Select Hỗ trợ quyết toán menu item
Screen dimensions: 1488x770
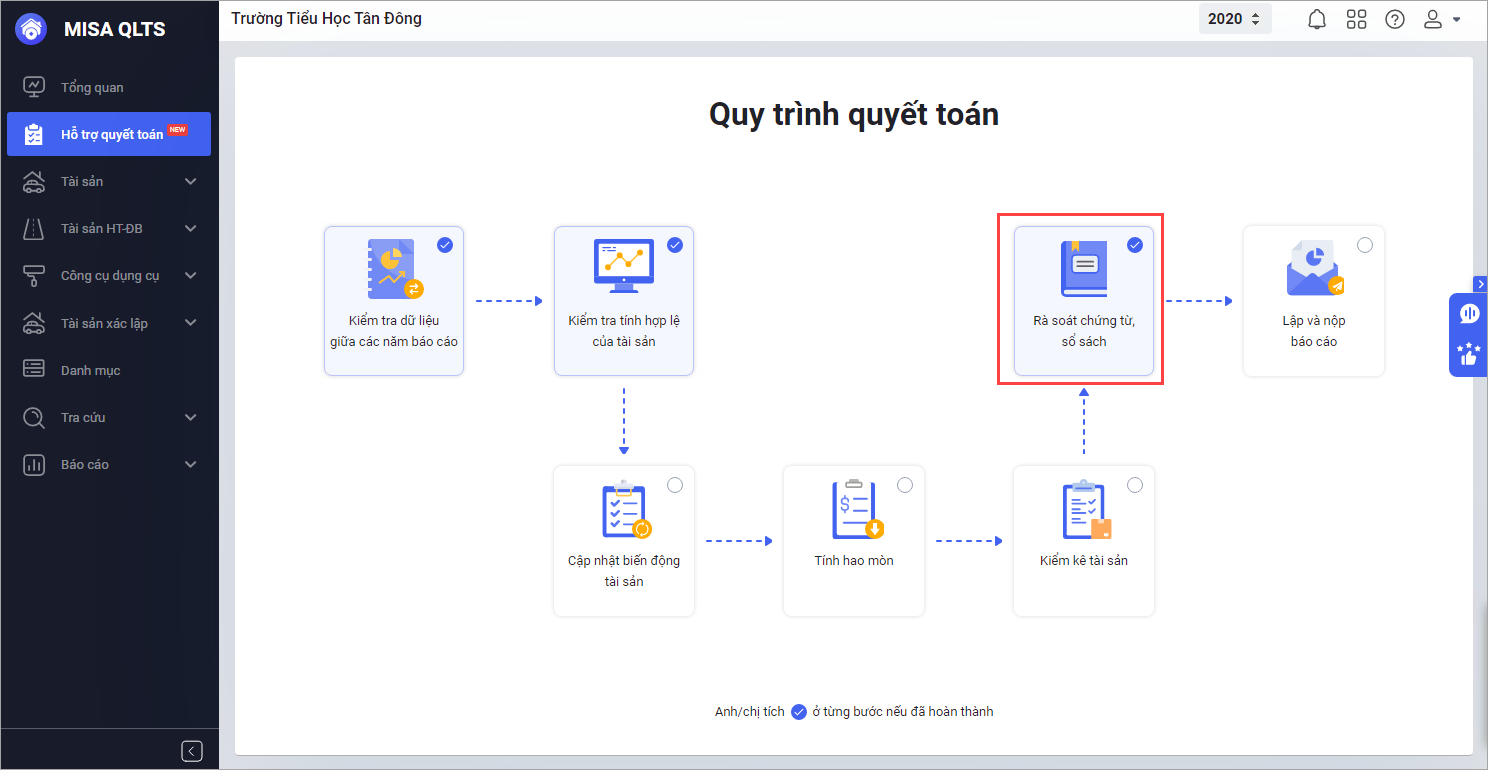point(109,134)
